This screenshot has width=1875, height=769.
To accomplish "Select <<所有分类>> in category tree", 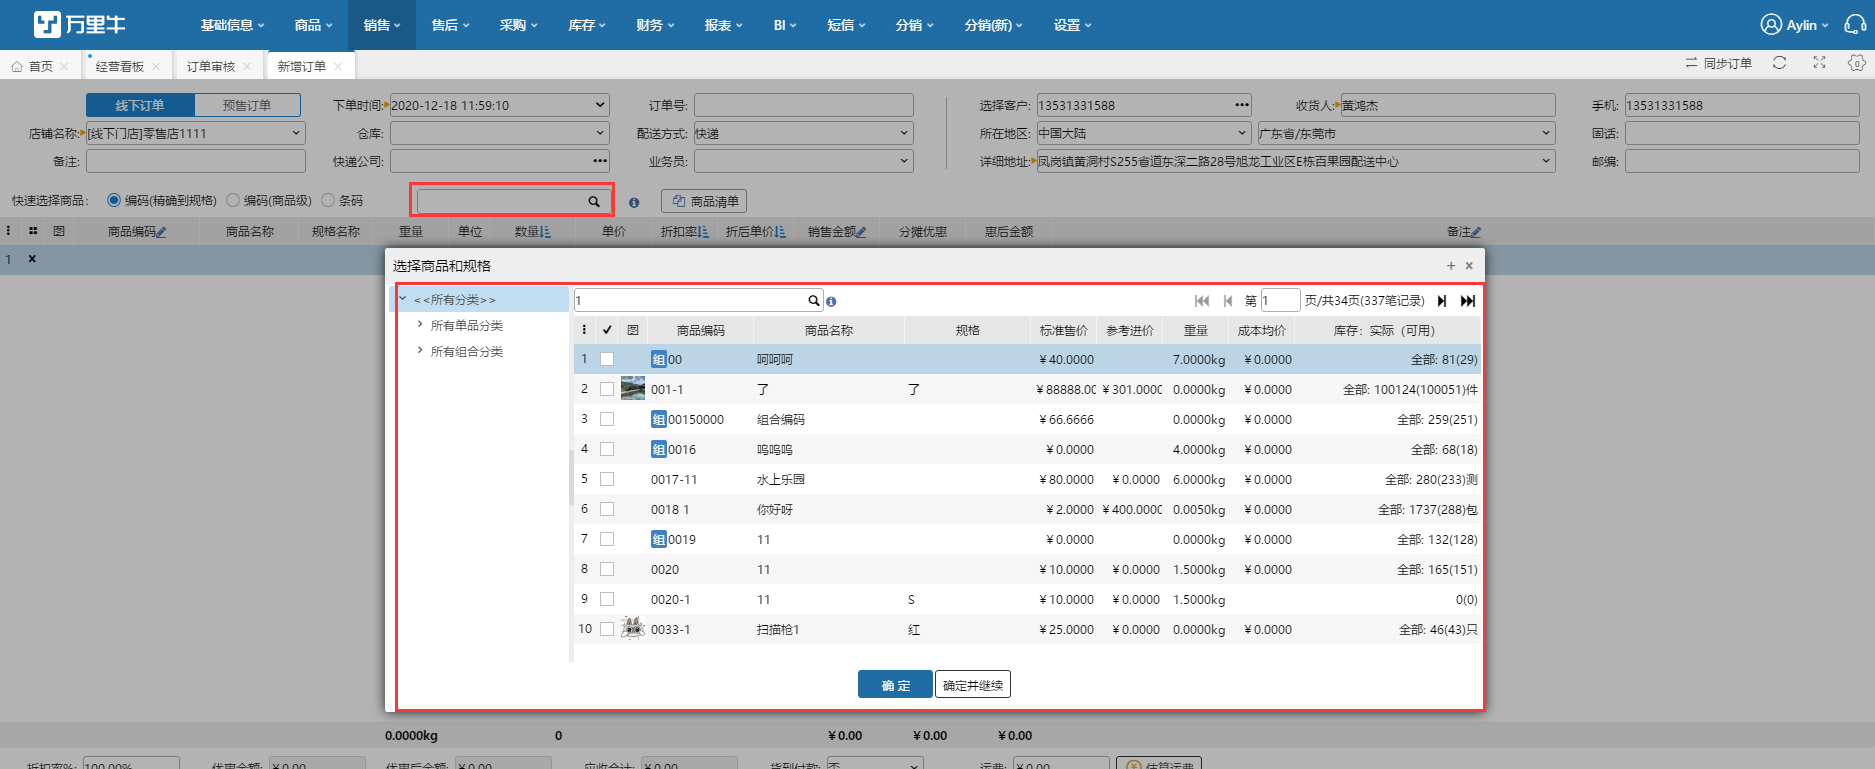I will click(x=455, y=300).
